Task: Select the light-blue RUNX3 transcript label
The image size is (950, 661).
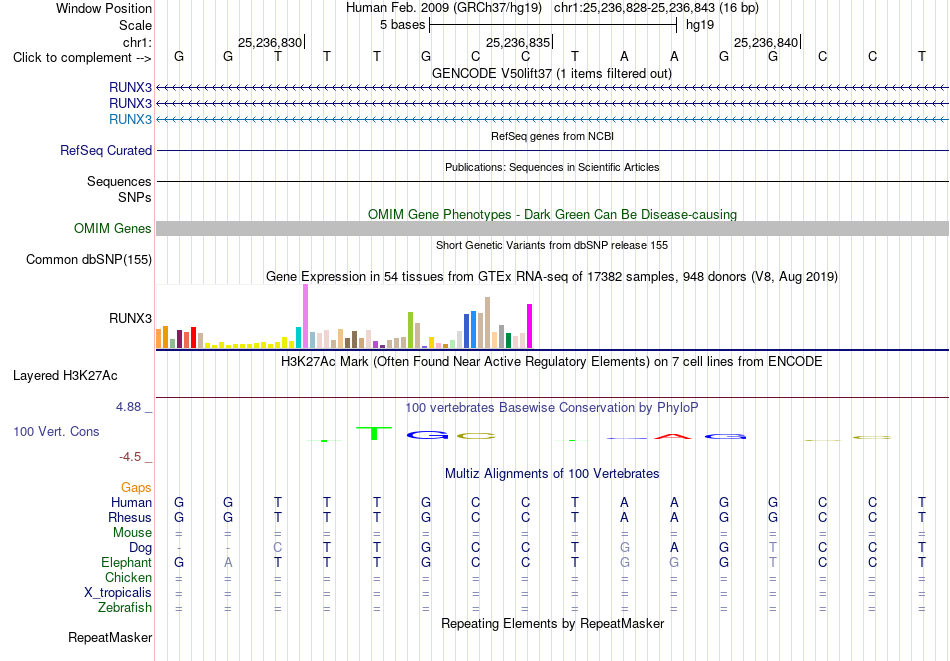Action: [x=130, y=119]
